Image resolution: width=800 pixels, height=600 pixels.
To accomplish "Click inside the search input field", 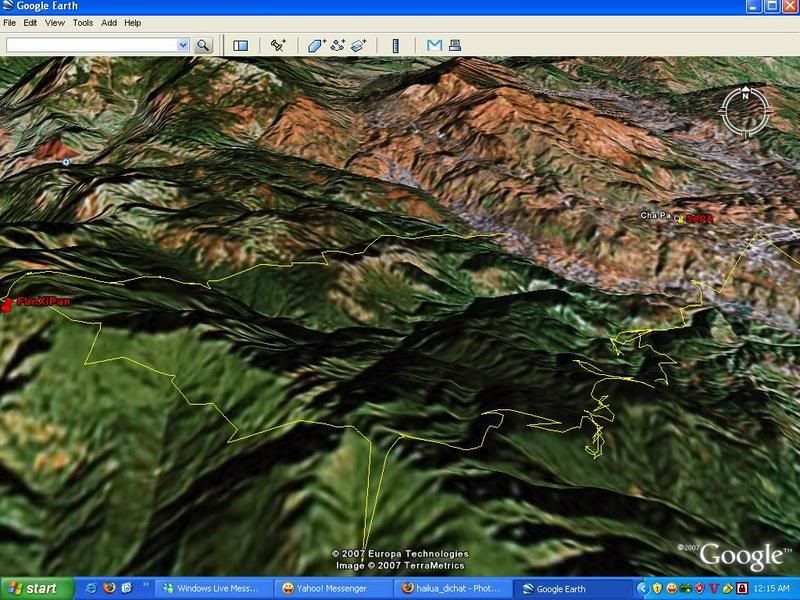I will tap(92, 45).
